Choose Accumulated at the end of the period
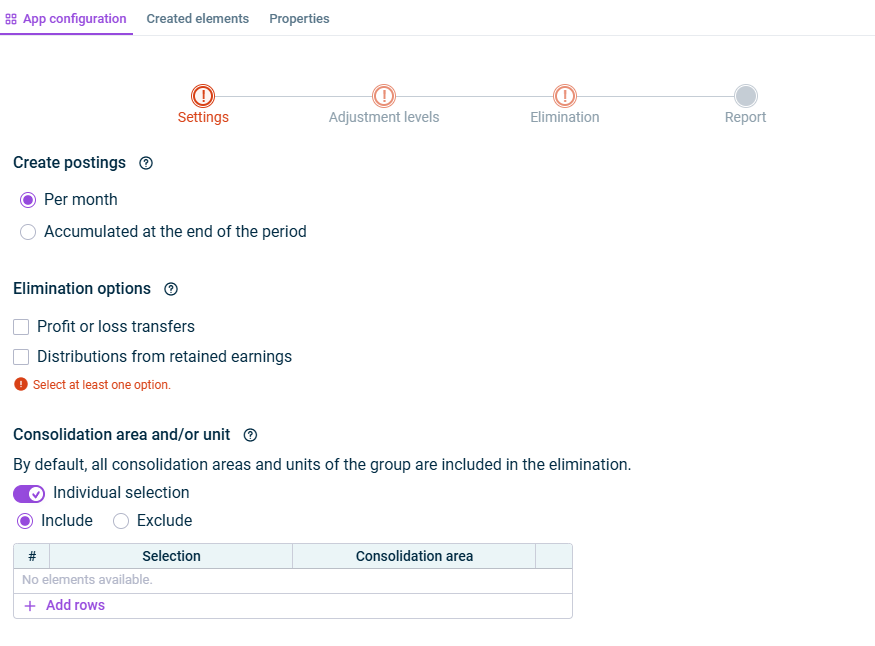The width and height of the screenshot is (875, 646). [x=28, y=232]
